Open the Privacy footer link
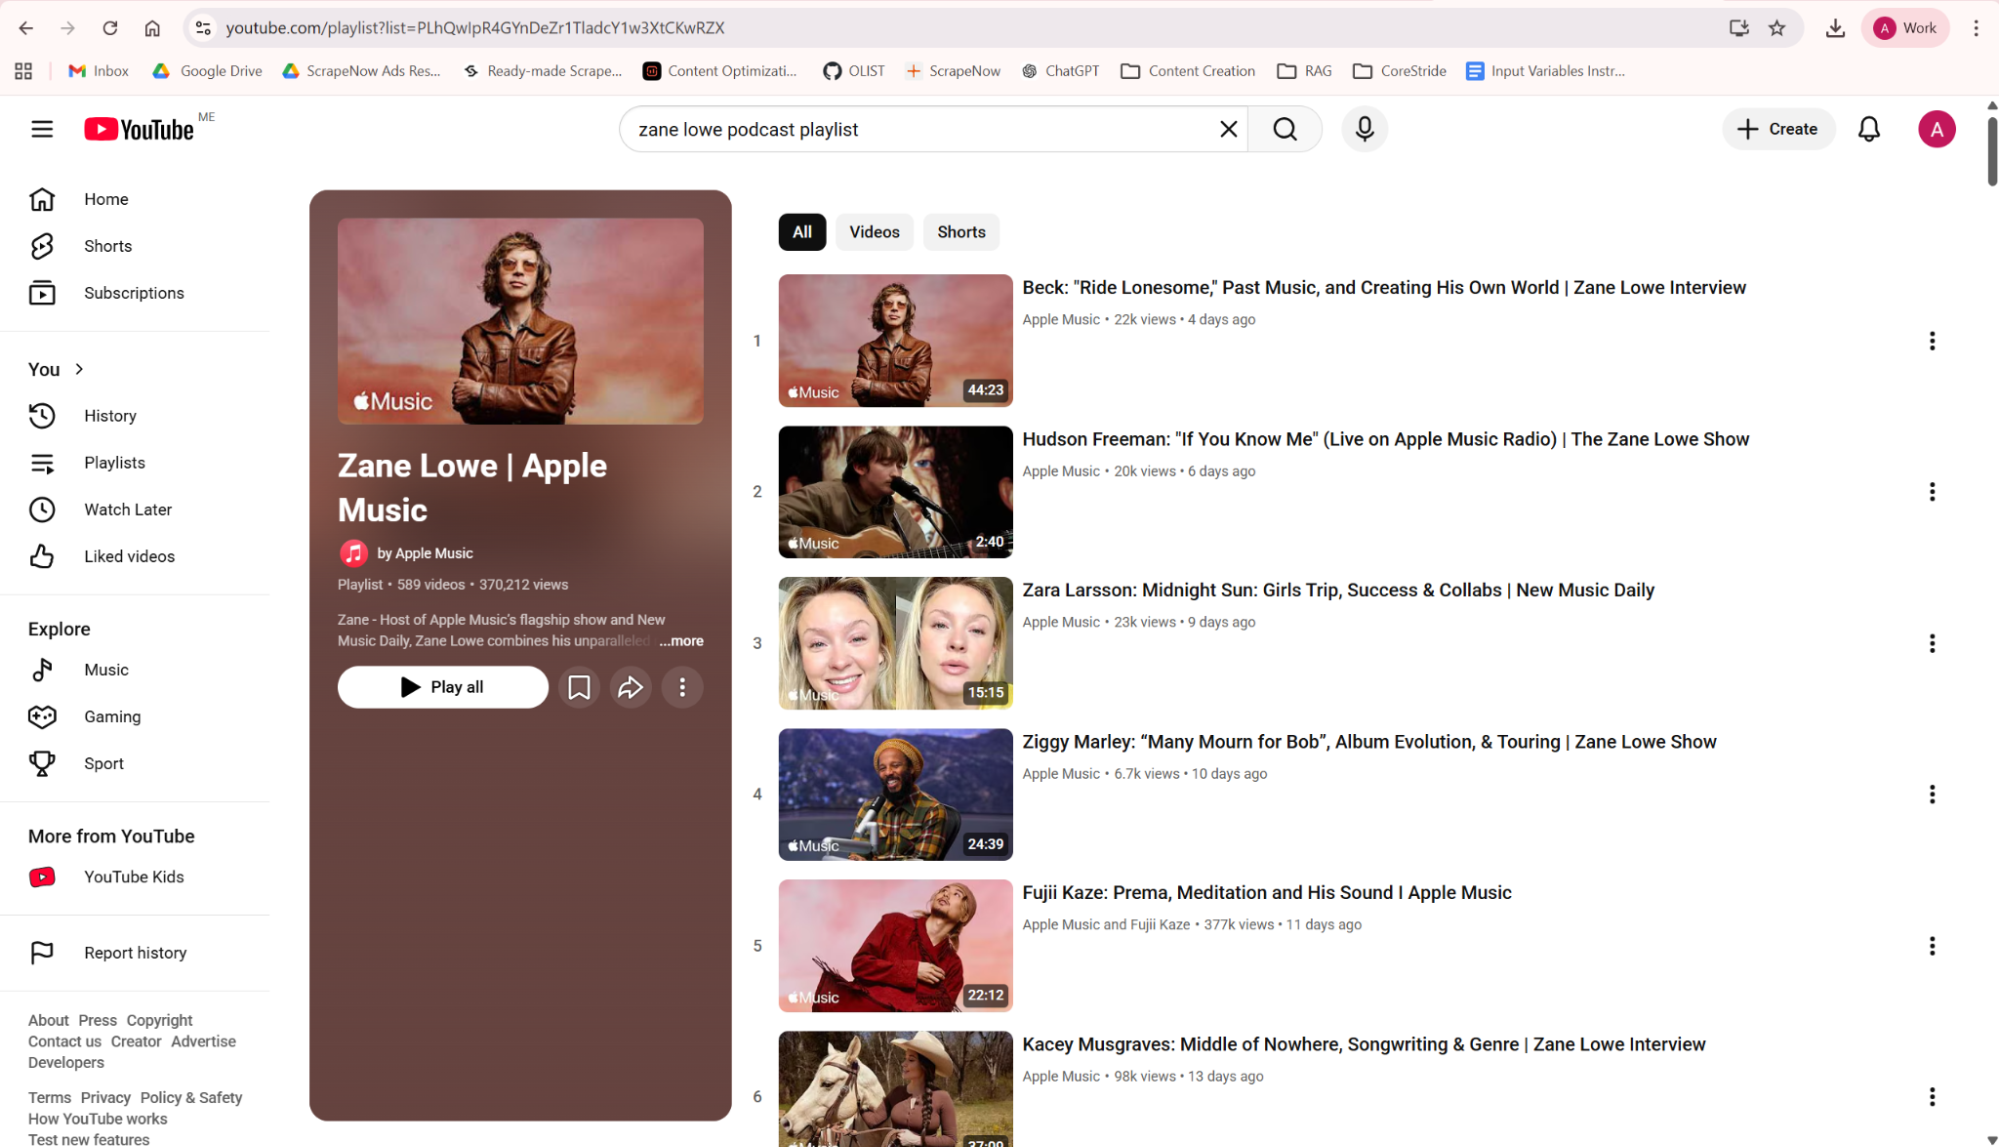This screenshot has height=1147, width=1999. [x=105, y=1098]
